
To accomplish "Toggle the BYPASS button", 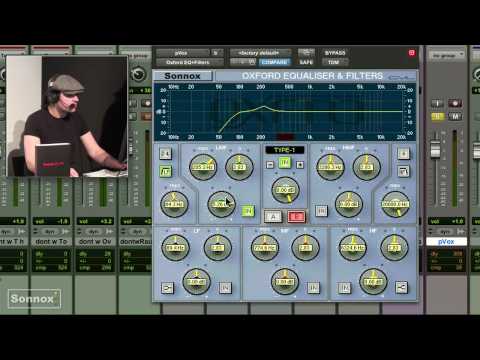I will point(335,53).
